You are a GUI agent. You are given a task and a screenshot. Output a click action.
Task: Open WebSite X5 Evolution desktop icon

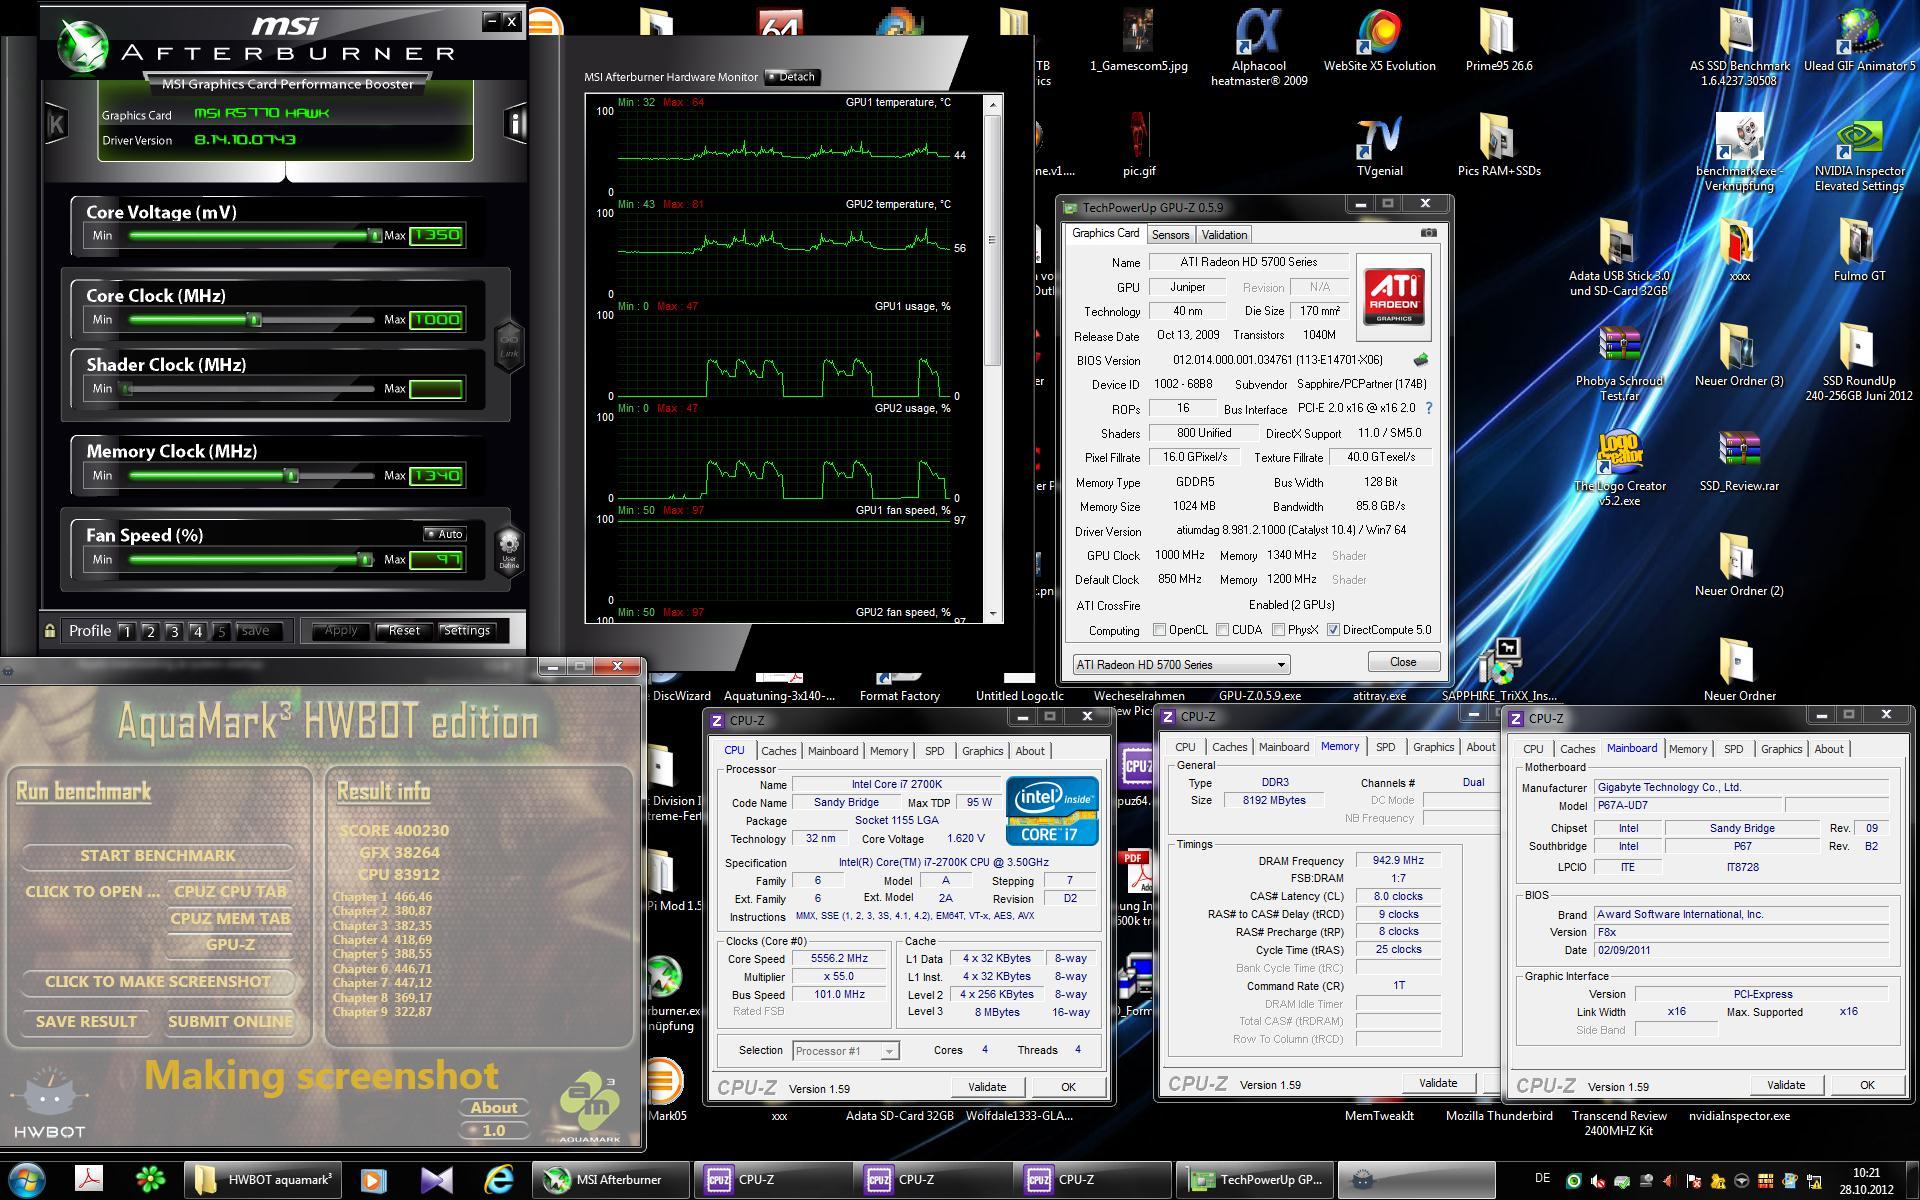point(1379,40)
